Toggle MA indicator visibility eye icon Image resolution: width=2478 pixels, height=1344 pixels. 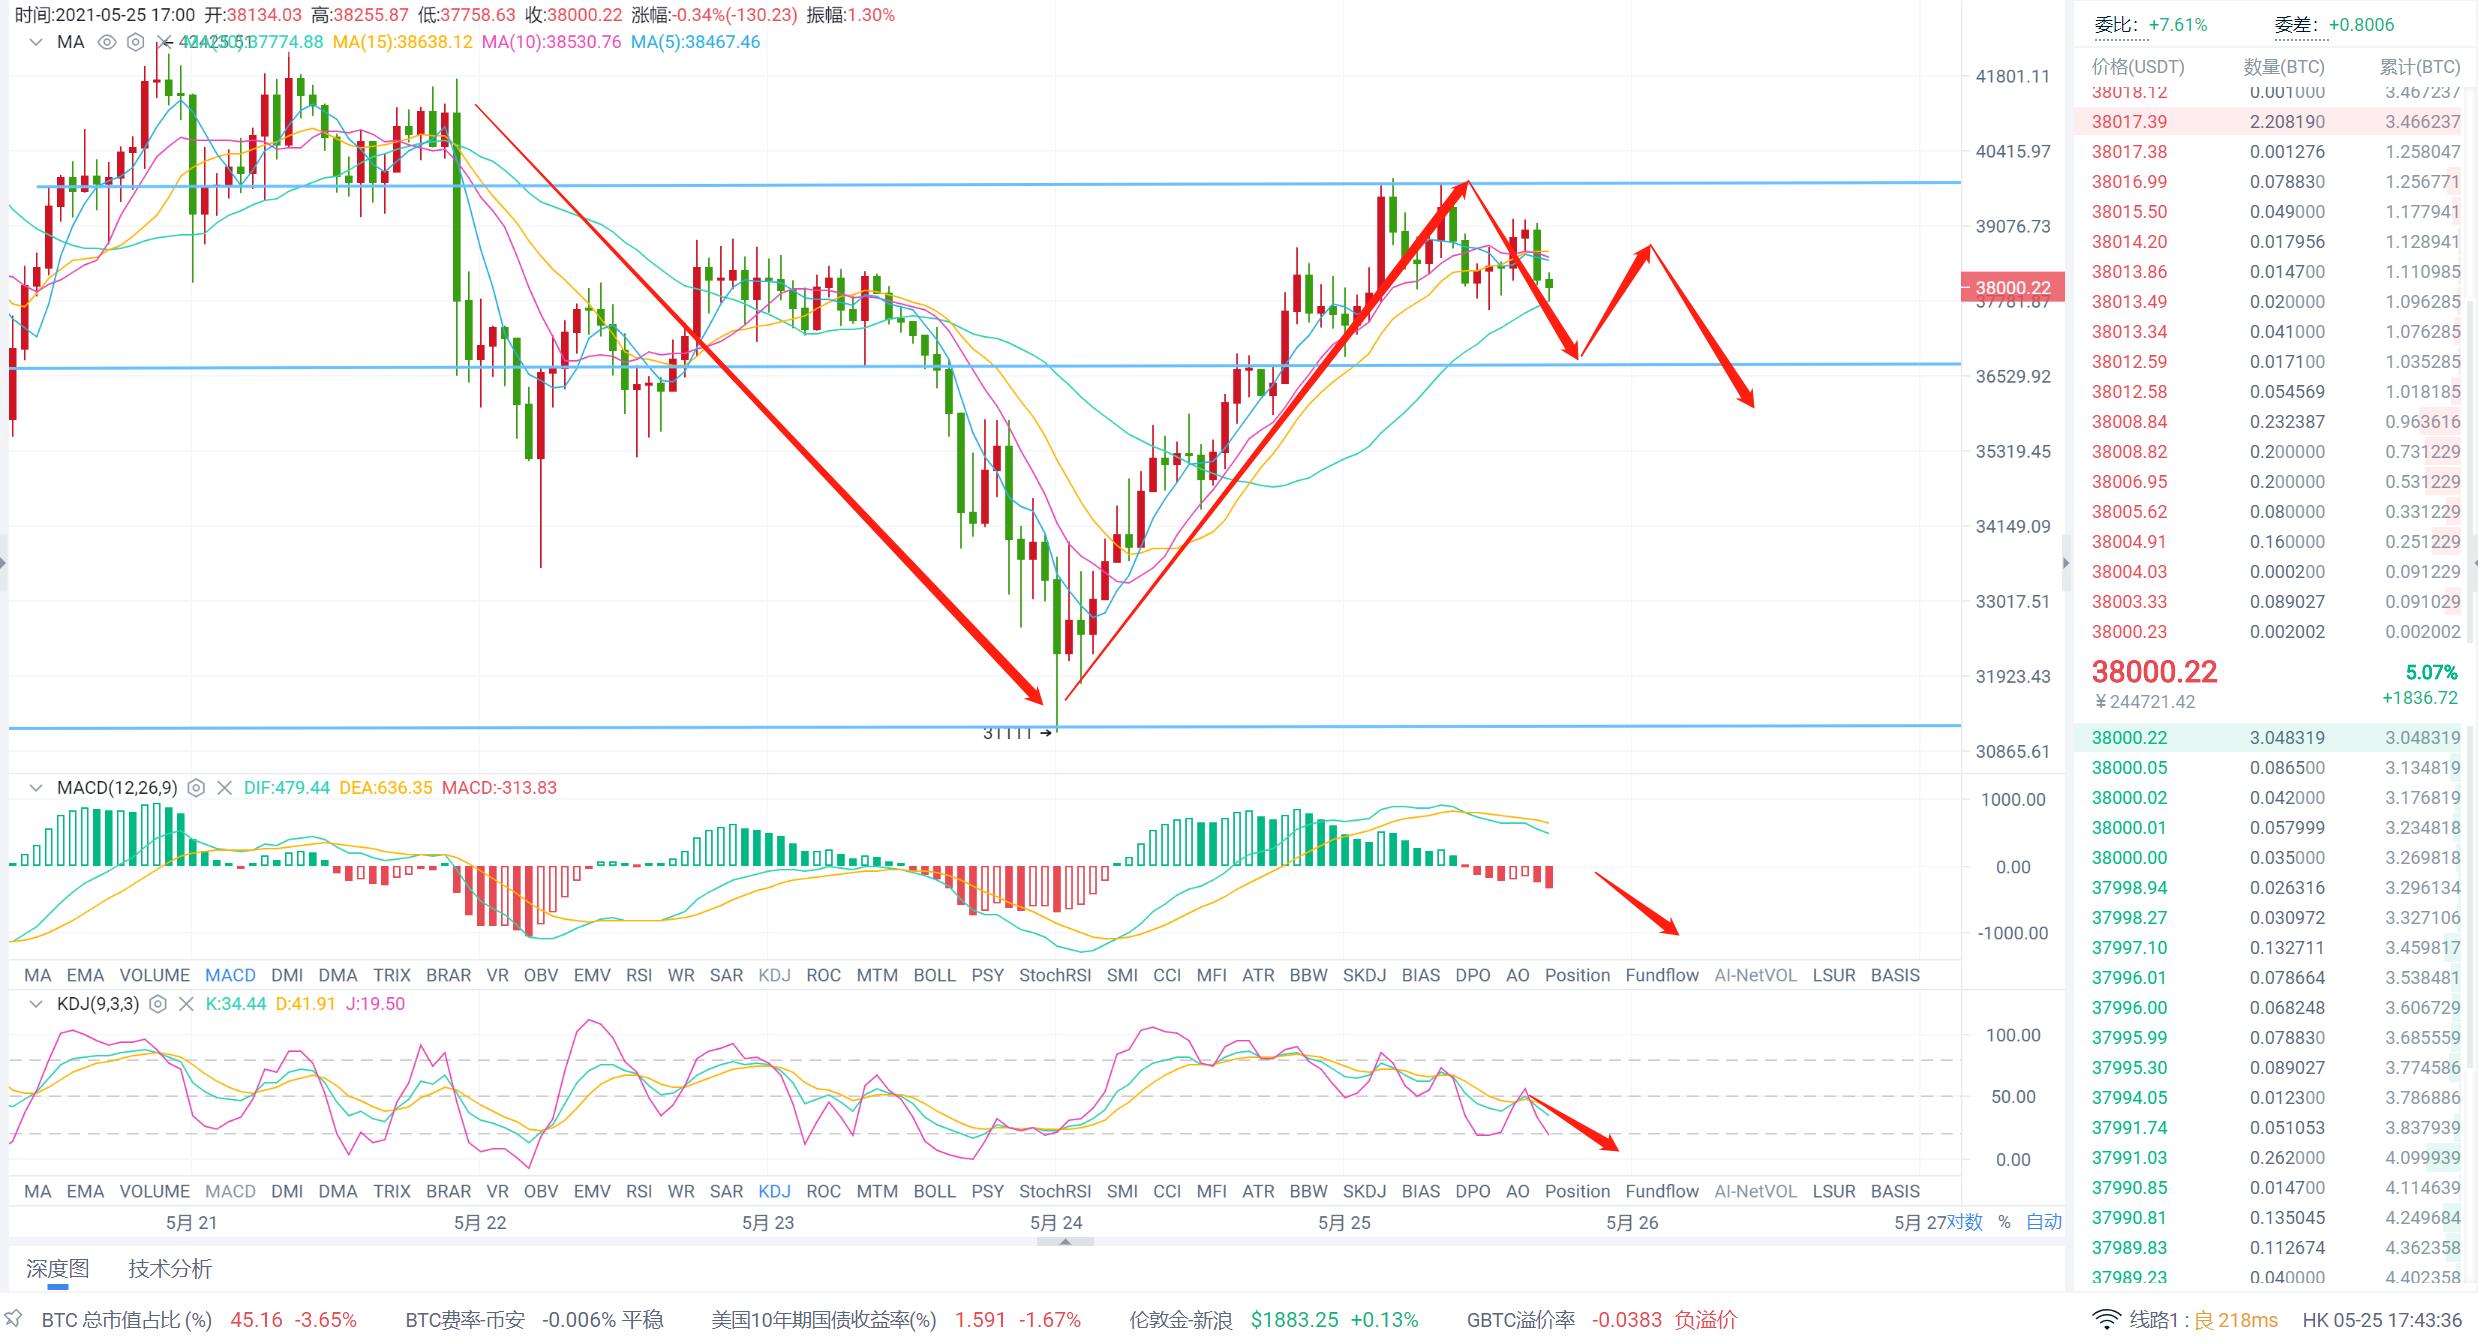[107, 42]
